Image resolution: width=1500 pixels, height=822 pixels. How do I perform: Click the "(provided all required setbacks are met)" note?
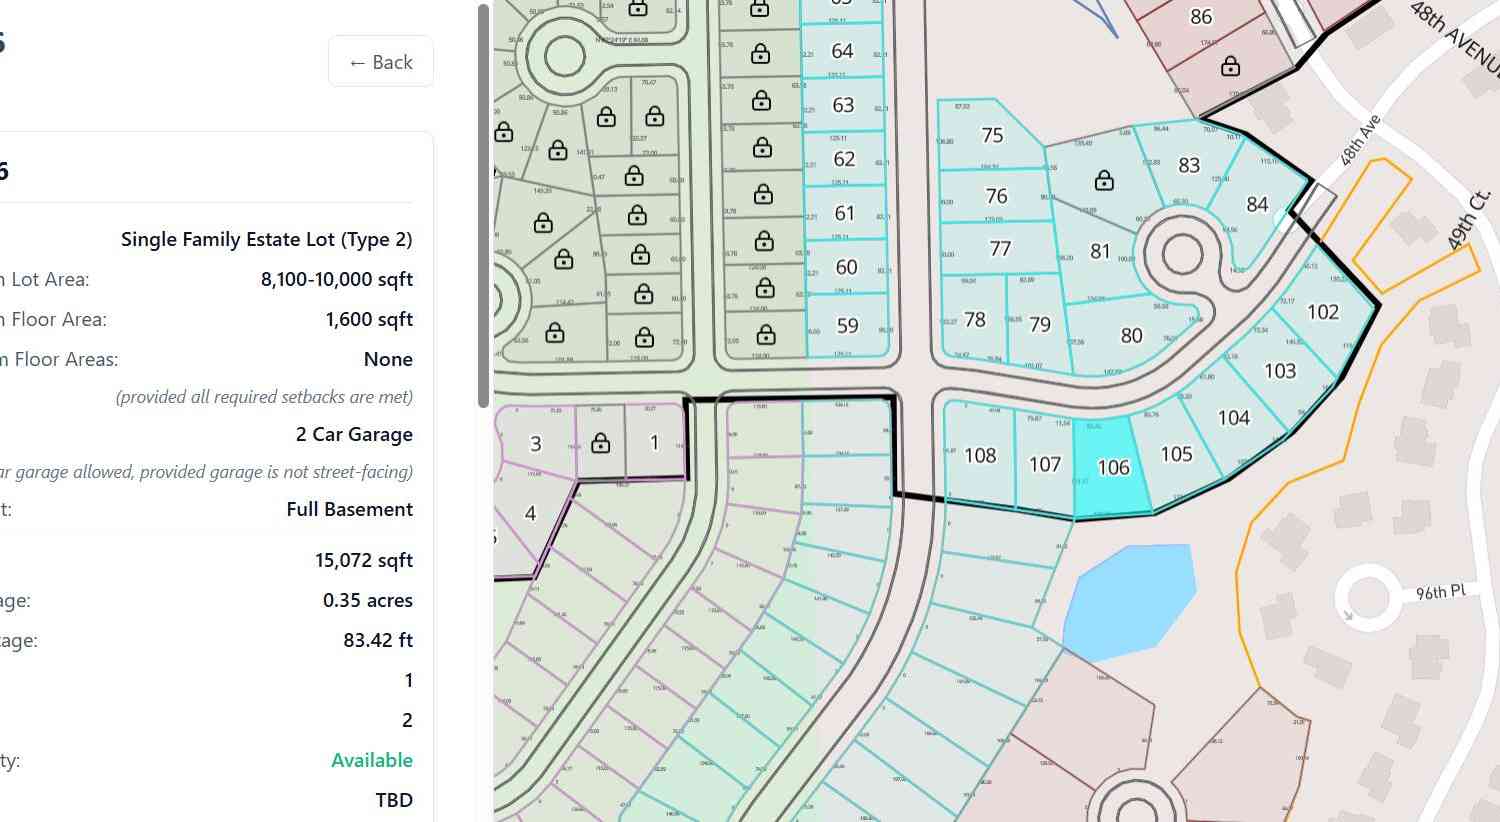pyautogui.click(x=264, y=397)
